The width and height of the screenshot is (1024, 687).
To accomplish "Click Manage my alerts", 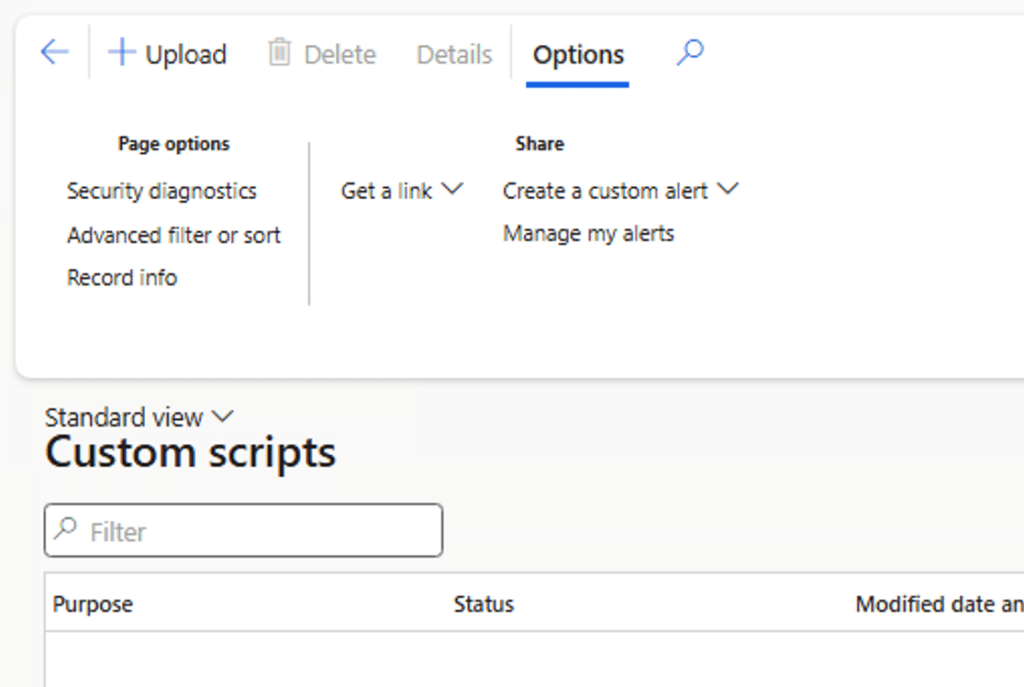I will click(588, 234).
